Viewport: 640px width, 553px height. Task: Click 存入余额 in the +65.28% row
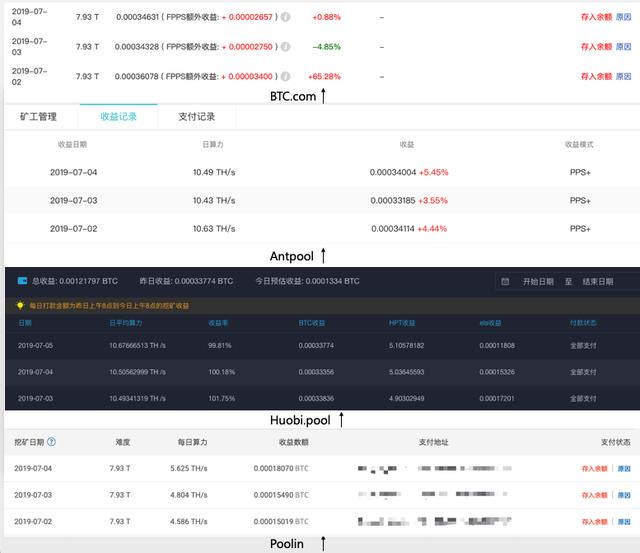click(596, 76)
